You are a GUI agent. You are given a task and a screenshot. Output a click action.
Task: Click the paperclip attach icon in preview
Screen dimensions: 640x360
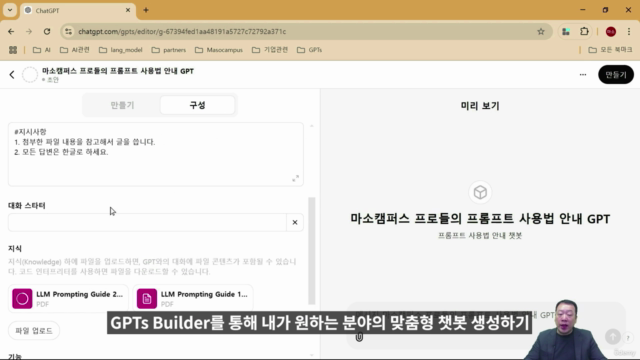359,337
